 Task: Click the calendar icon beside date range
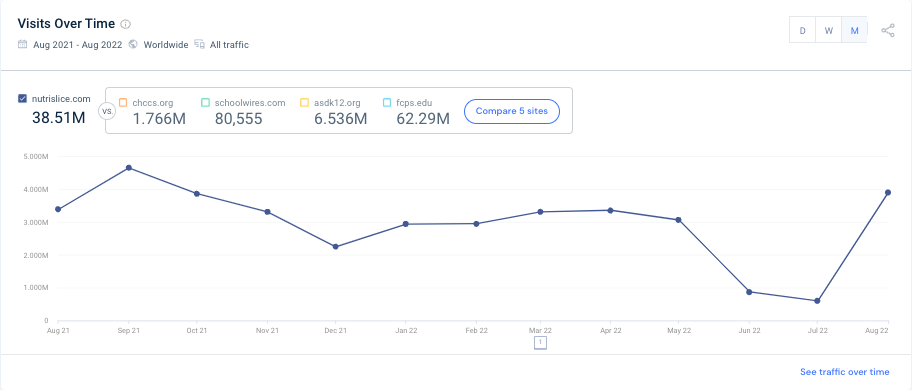pos(23,44)
